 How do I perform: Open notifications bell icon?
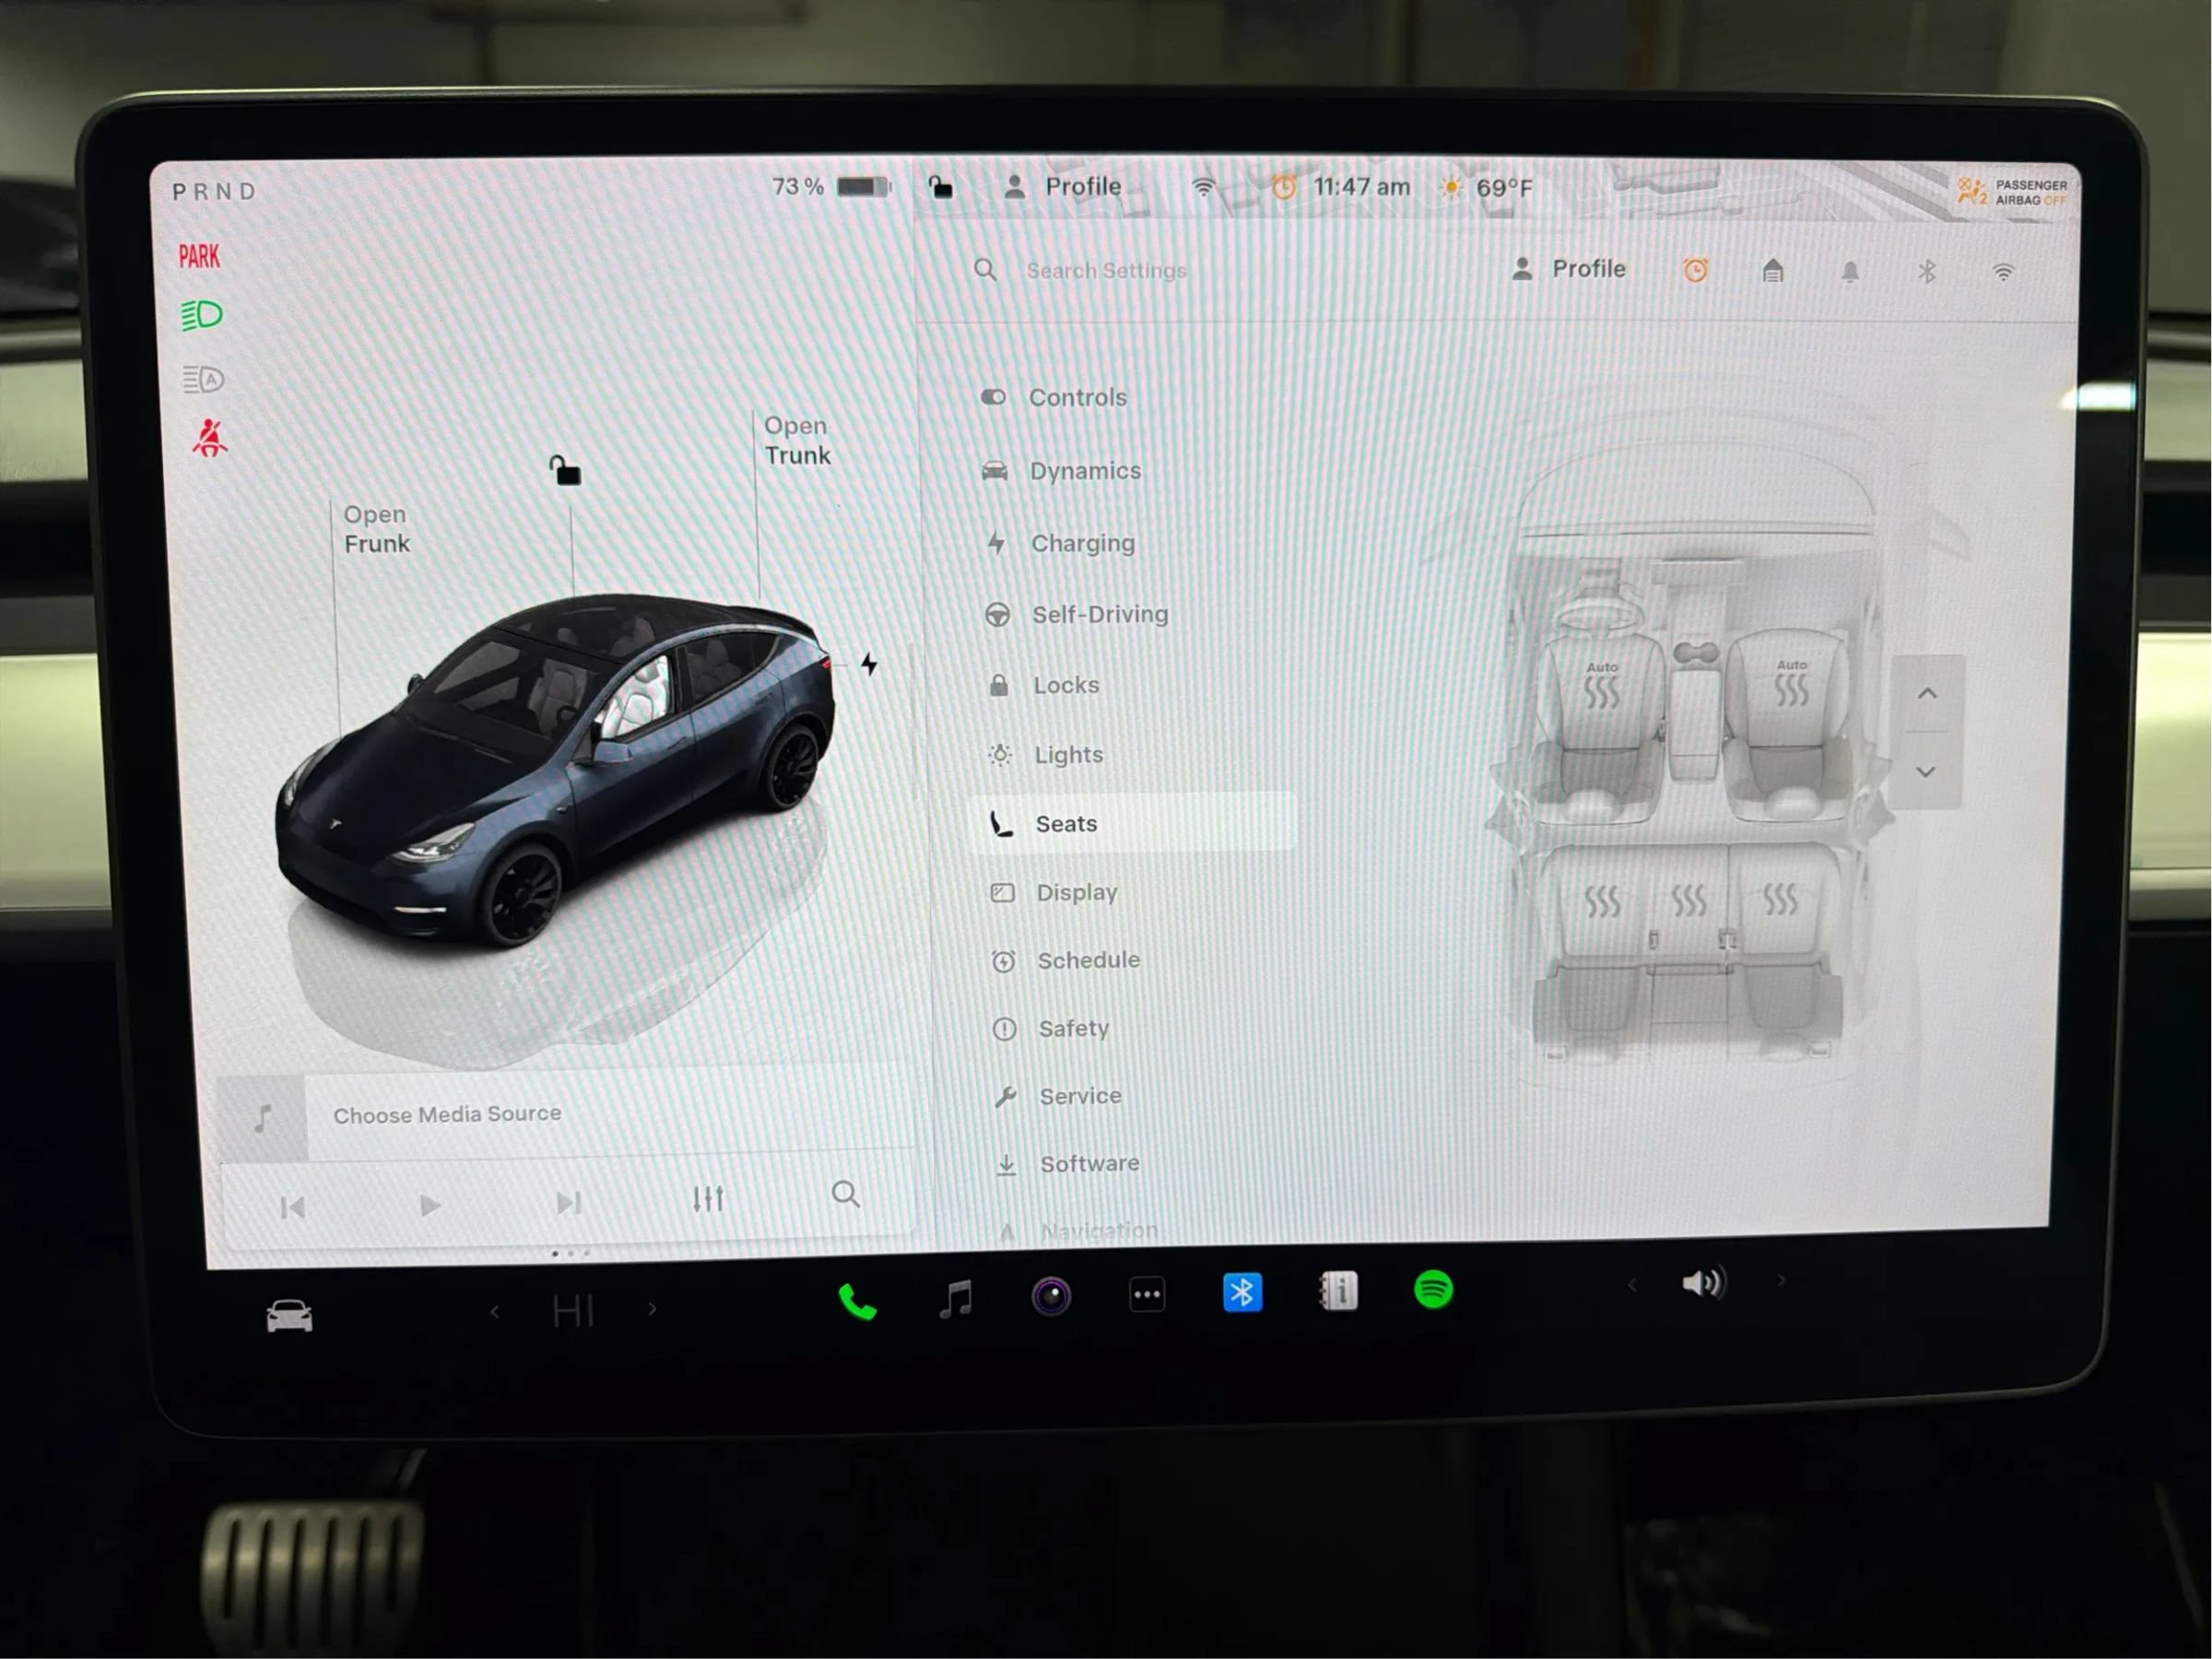[x=1850, y=271]
